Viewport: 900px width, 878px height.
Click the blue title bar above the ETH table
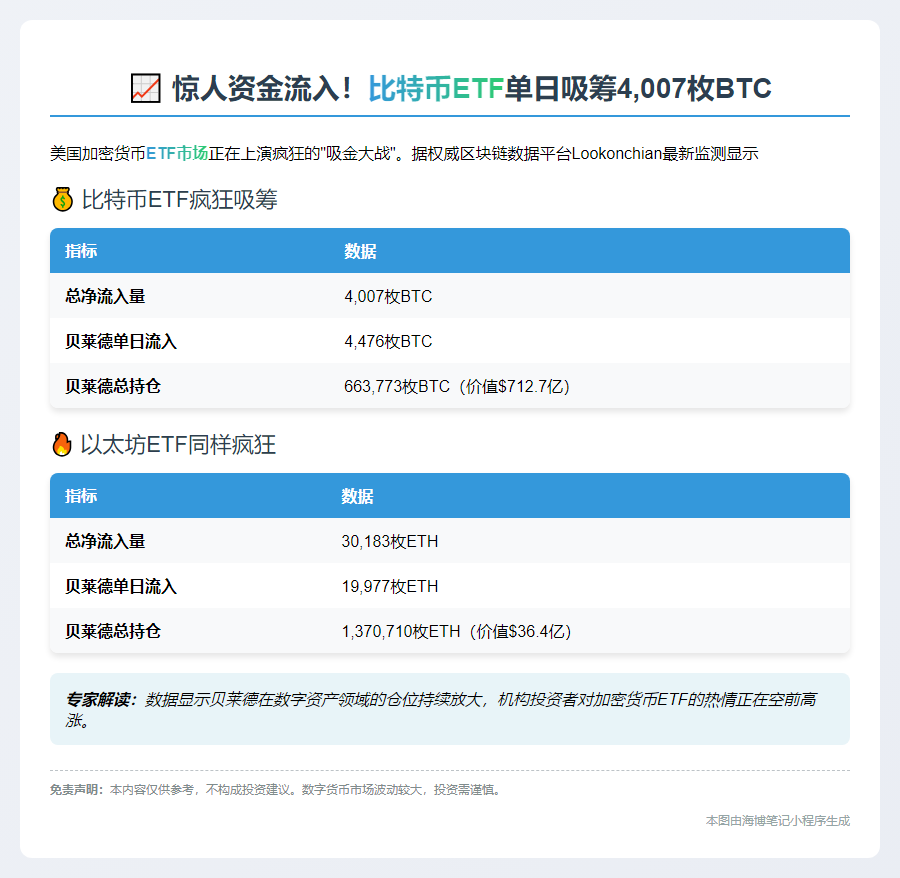click(x=450, y=496)
